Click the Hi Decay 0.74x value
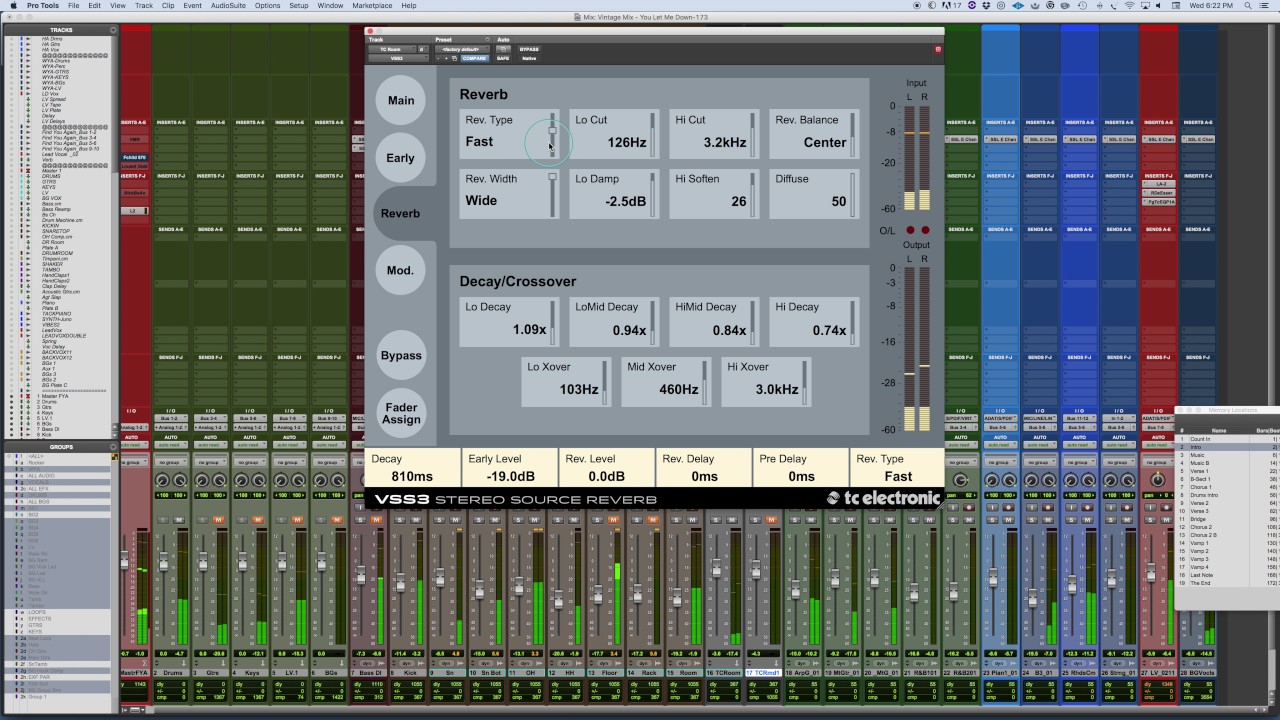Viewport: 1280px width, 720px height. tap(829, 330)
